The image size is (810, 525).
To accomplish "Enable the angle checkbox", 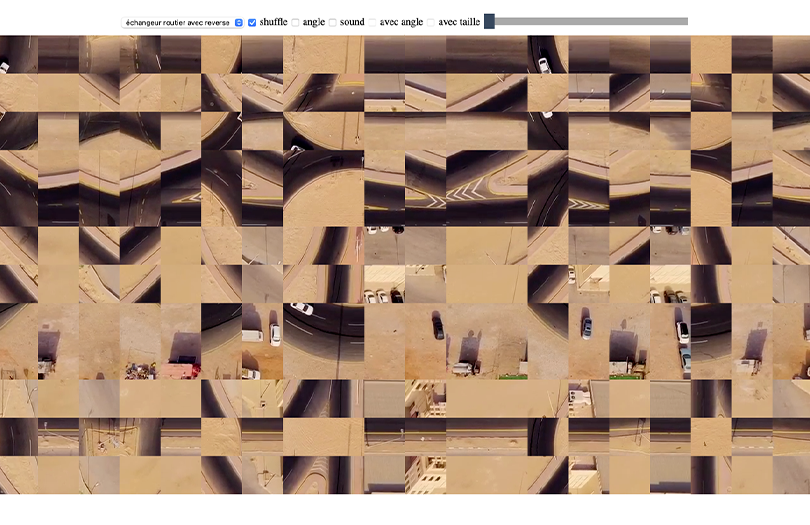I will coord(295,22).
